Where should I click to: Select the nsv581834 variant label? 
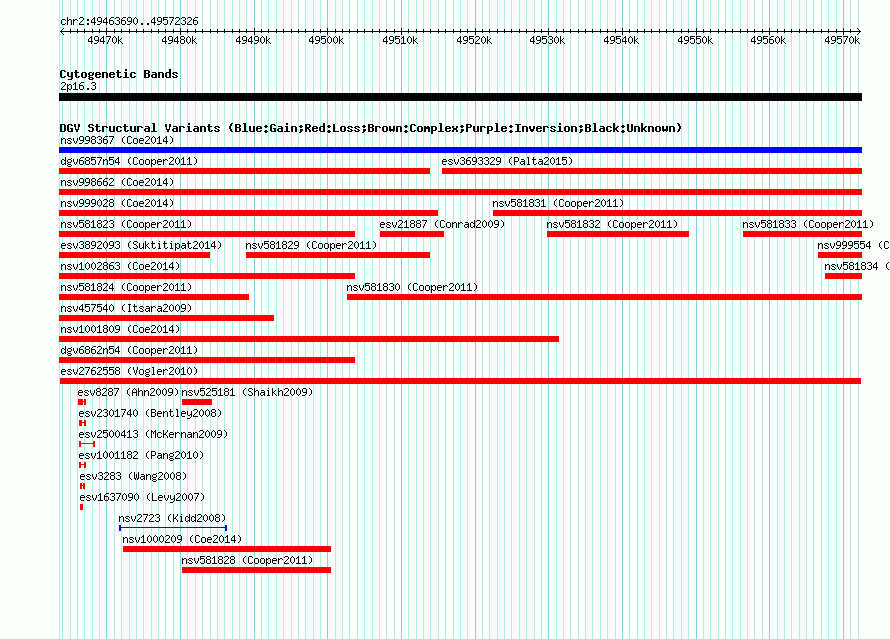pos(857,266)
